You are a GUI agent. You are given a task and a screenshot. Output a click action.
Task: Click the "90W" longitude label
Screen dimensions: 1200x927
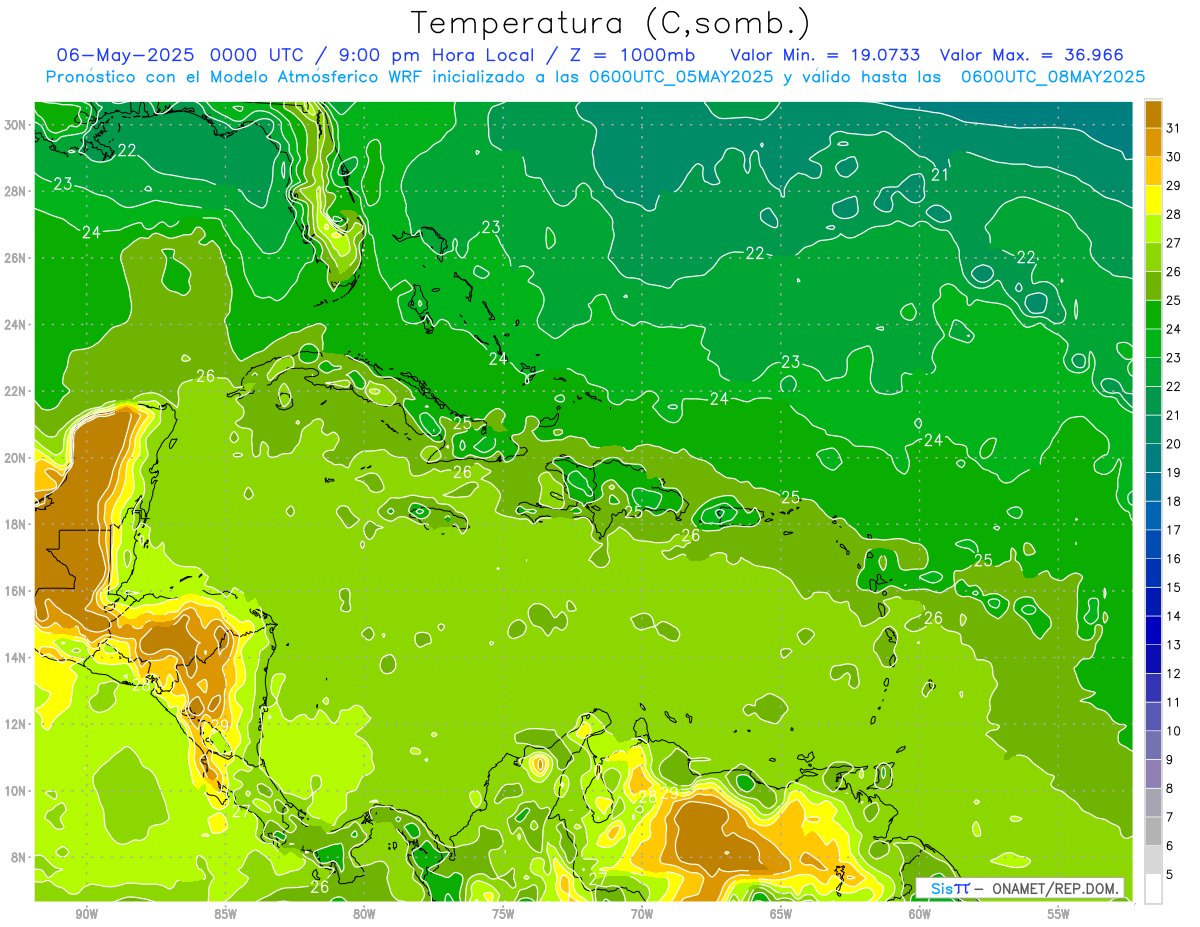coord(86,914)
